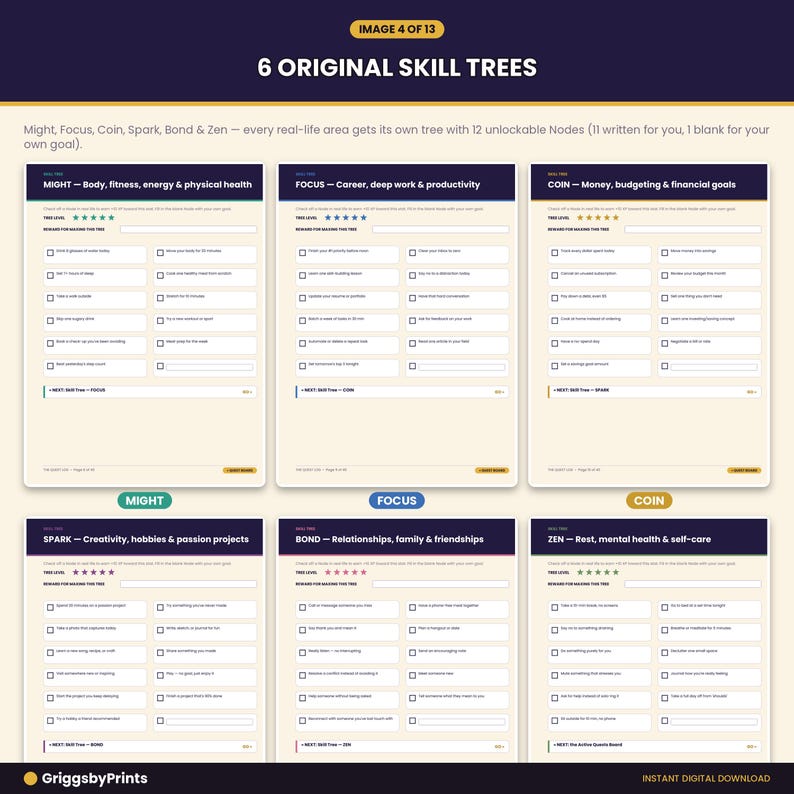Select the gold COIN label pill
Viewport: 794px width, 794px height.
point(649,500)
